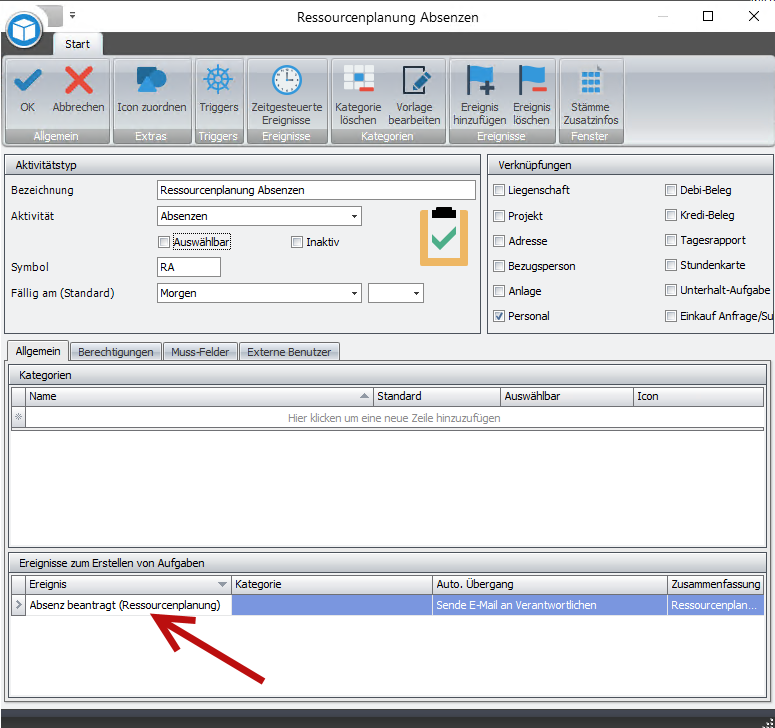Enable the Projekt link checkbox
The width and height of the screenshot is (775, 728).
pyautogui.click(x=499, y=216)
